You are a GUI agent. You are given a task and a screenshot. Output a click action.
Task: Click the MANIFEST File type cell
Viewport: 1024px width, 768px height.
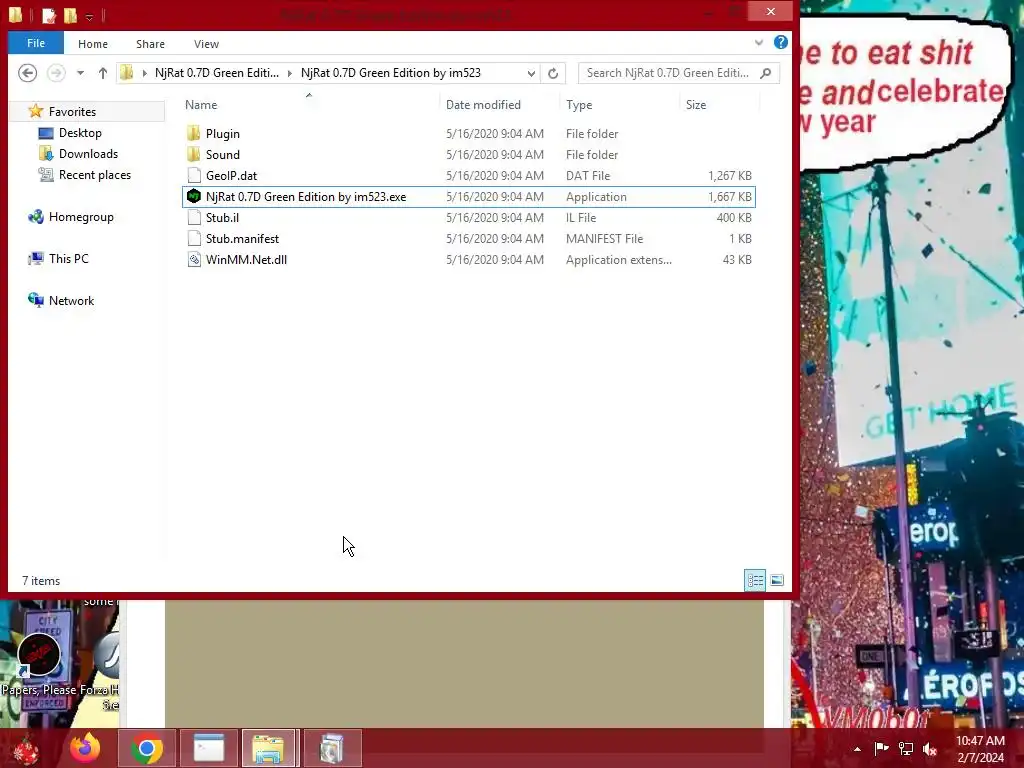[604, 238]
